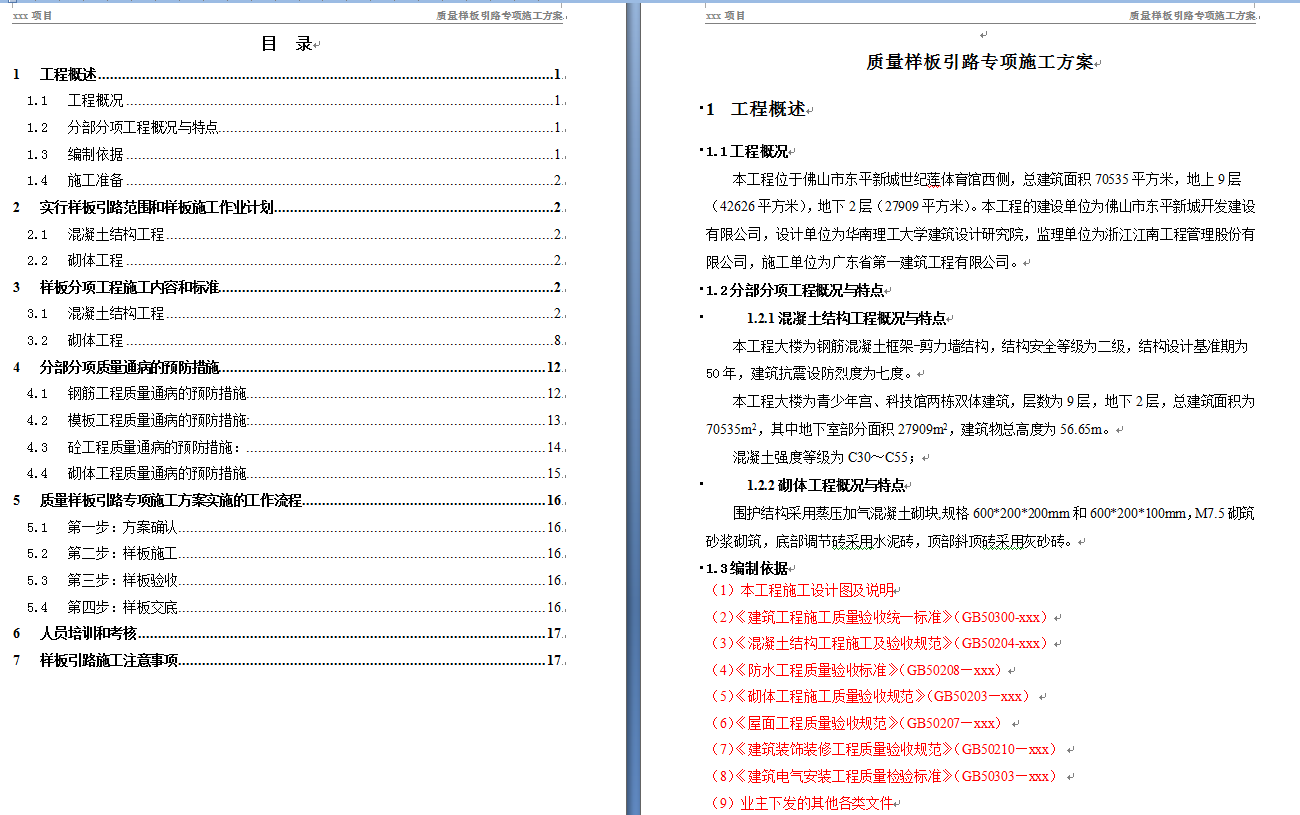Viewport: 1300px width, 815px height.
Task: Click heading 1.2.2 砌体工程概况与特点
Action: [825, 486]
